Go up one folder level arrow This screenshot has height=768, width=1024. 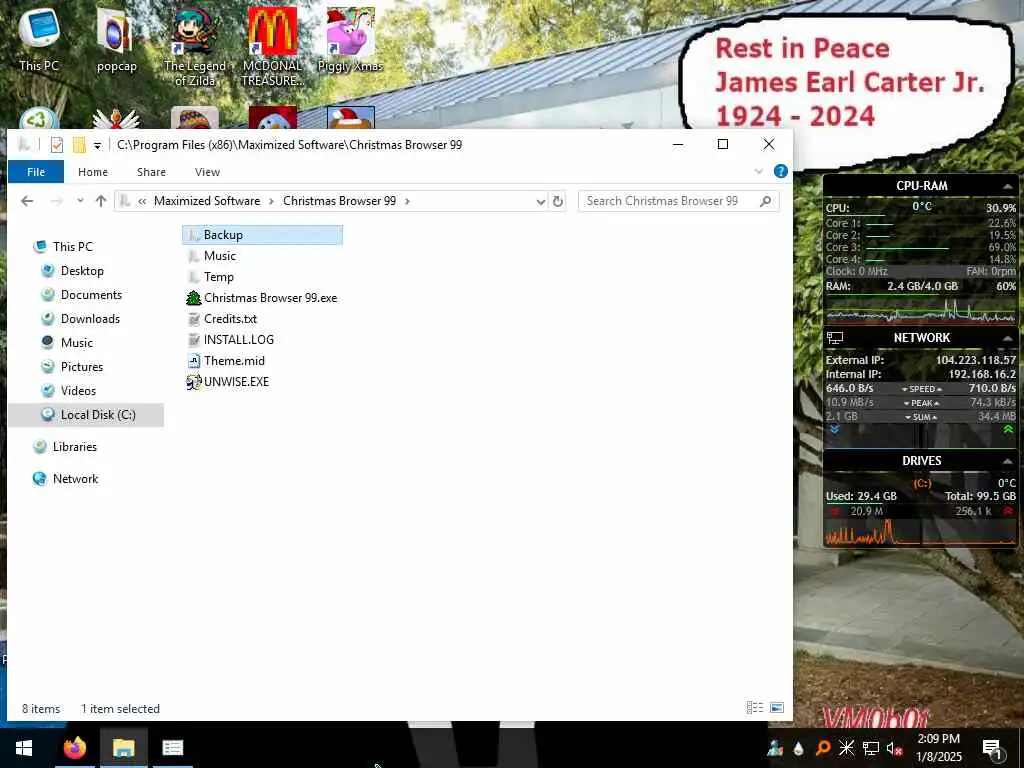tap(101, 201)
